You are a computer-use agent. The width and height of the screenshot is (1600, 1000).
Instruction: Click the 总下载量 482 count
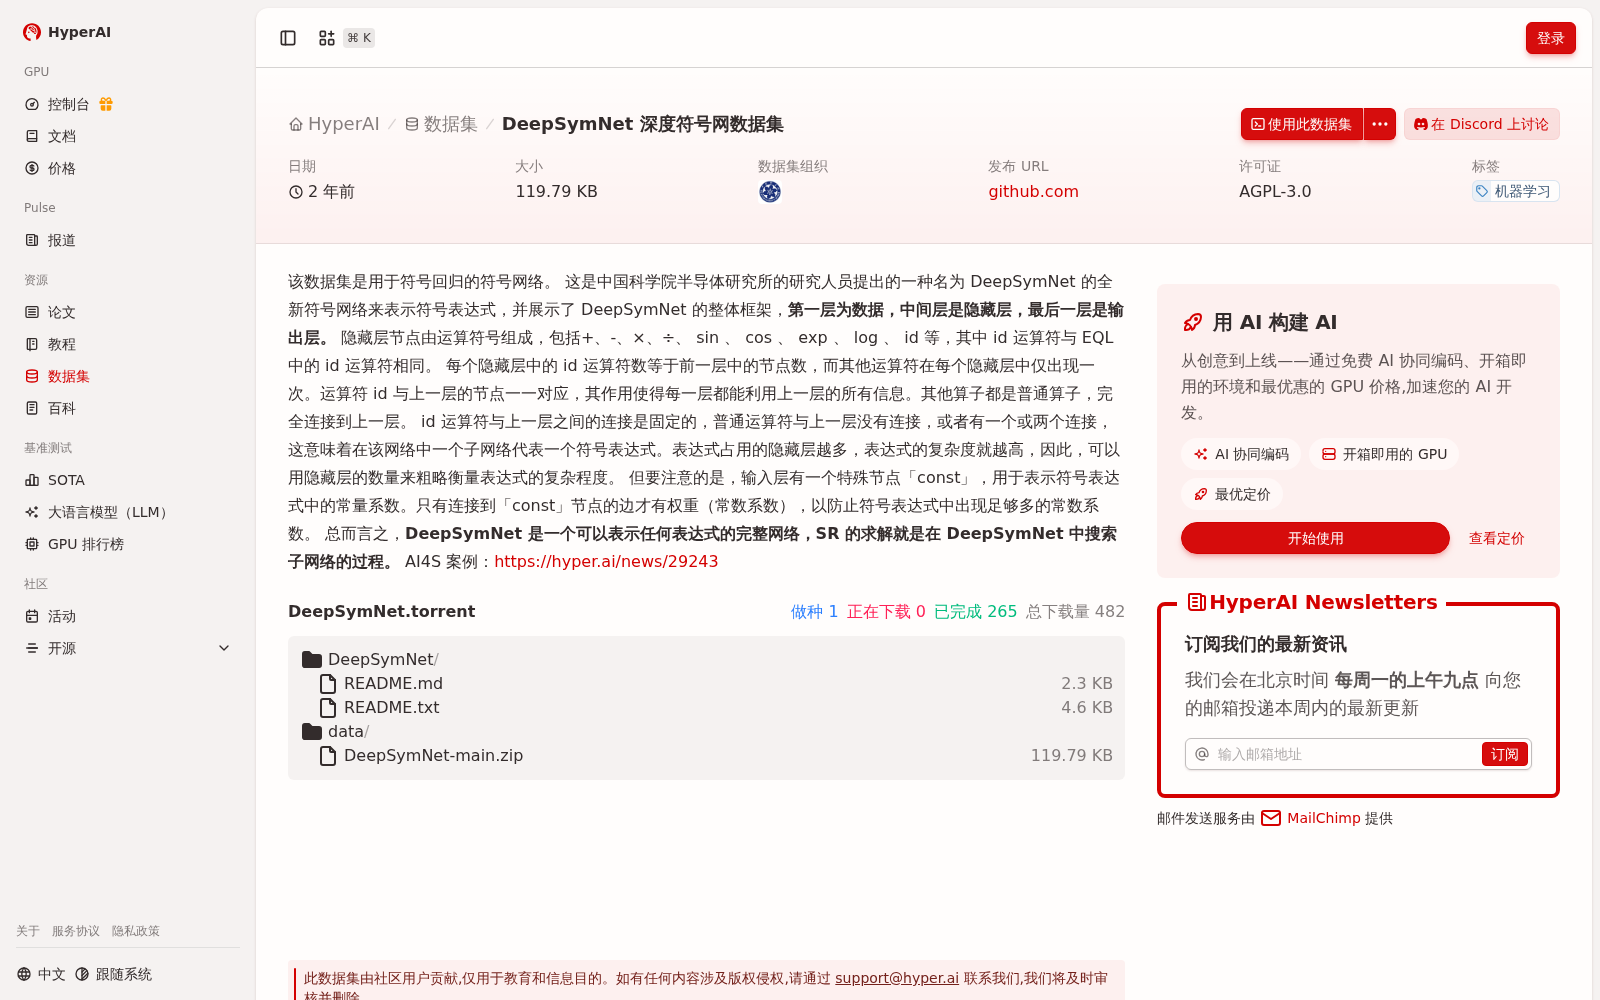coord(1075,611)
